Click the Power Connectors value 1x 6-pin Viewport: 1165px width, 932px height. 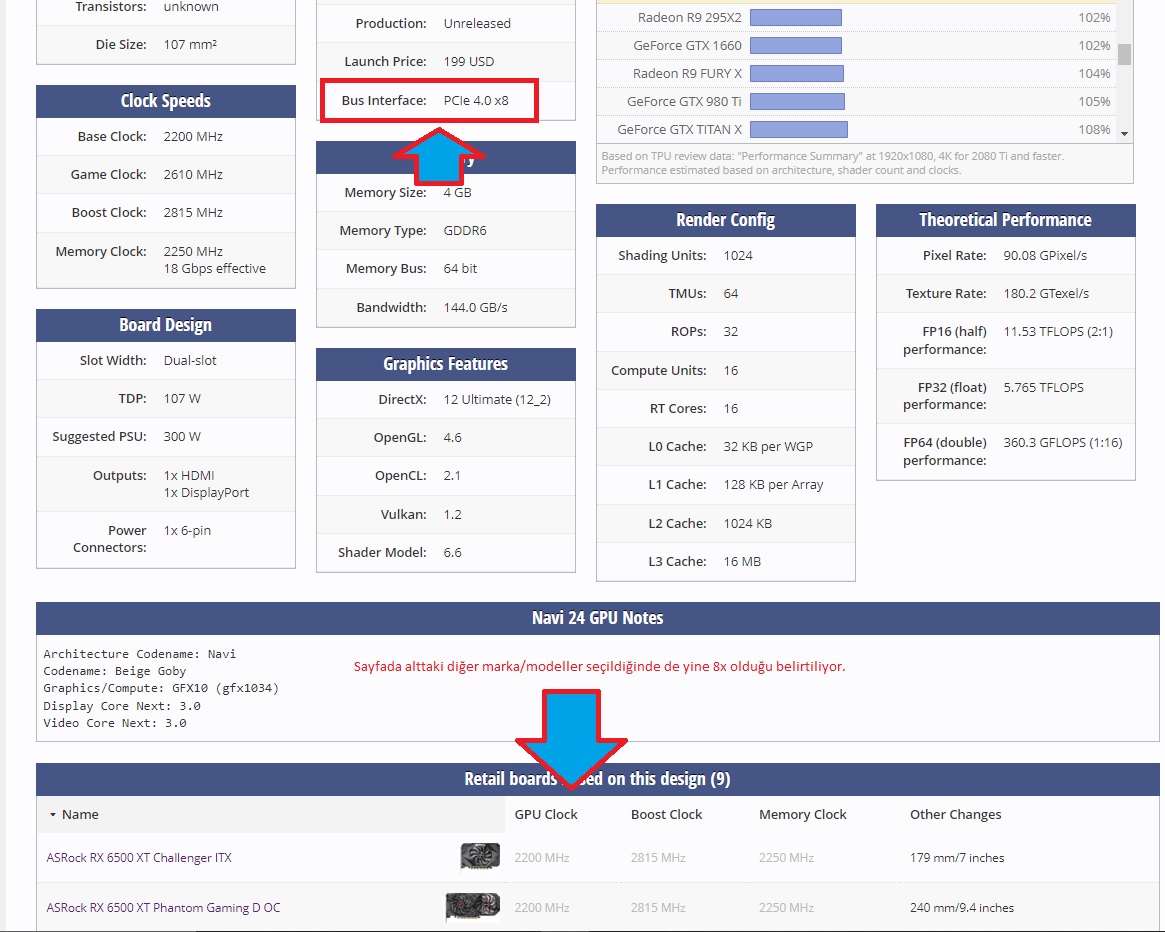coord(187,531)
